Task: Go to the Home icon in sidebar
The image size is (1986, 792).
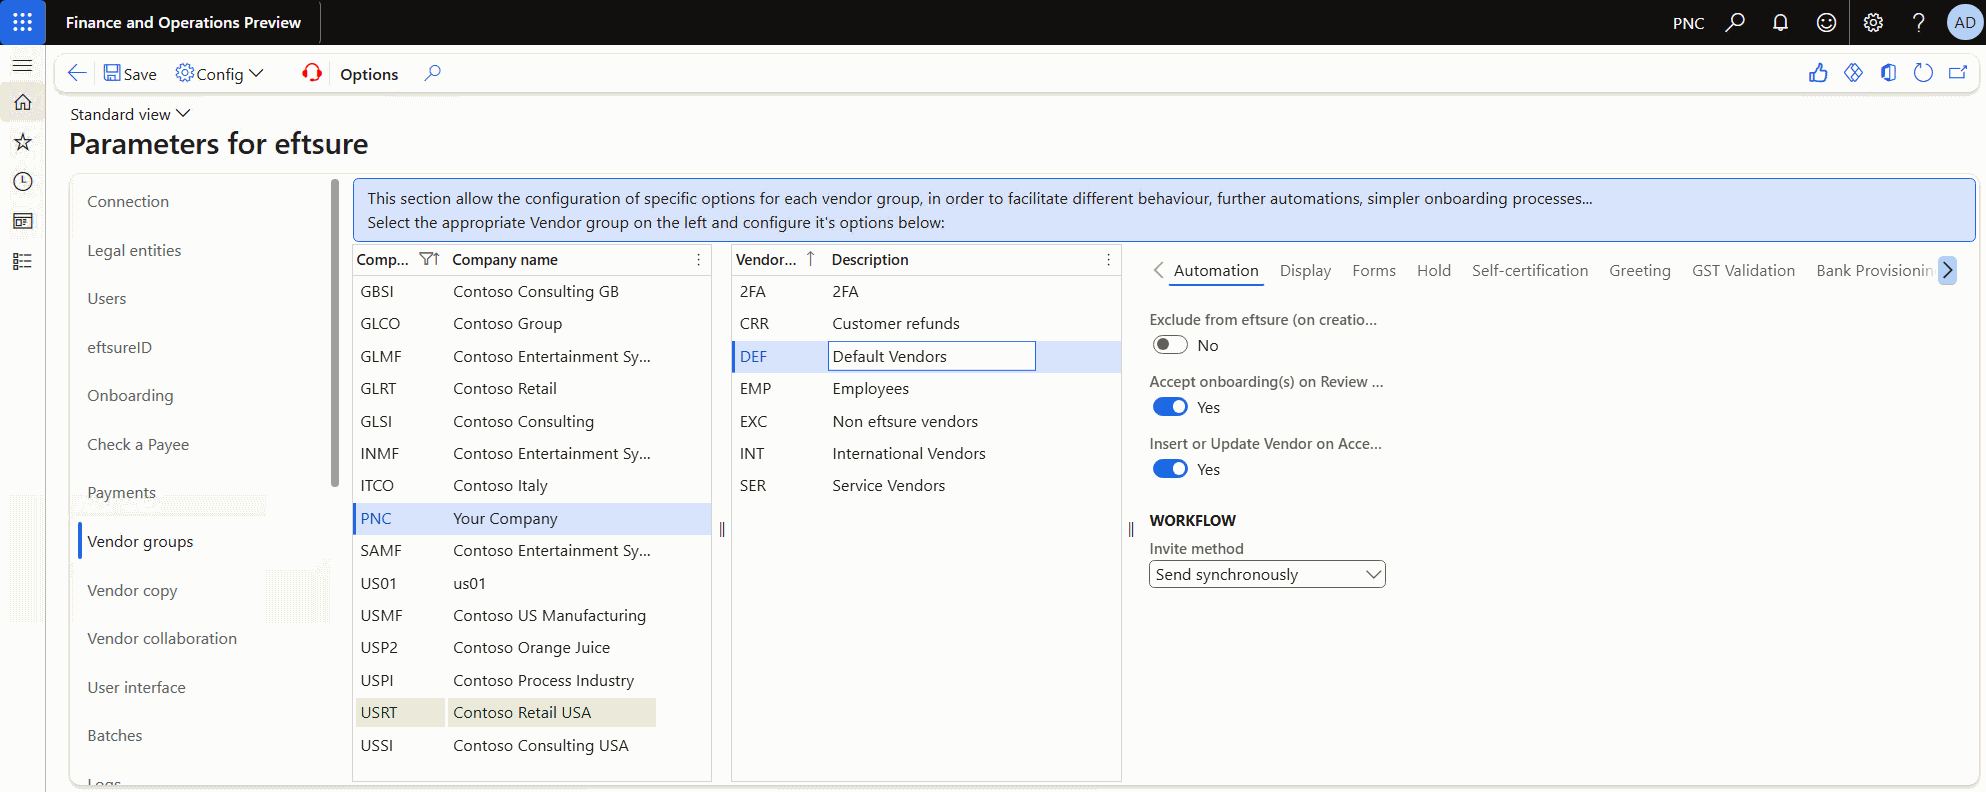Action: [x=22, y=102]
